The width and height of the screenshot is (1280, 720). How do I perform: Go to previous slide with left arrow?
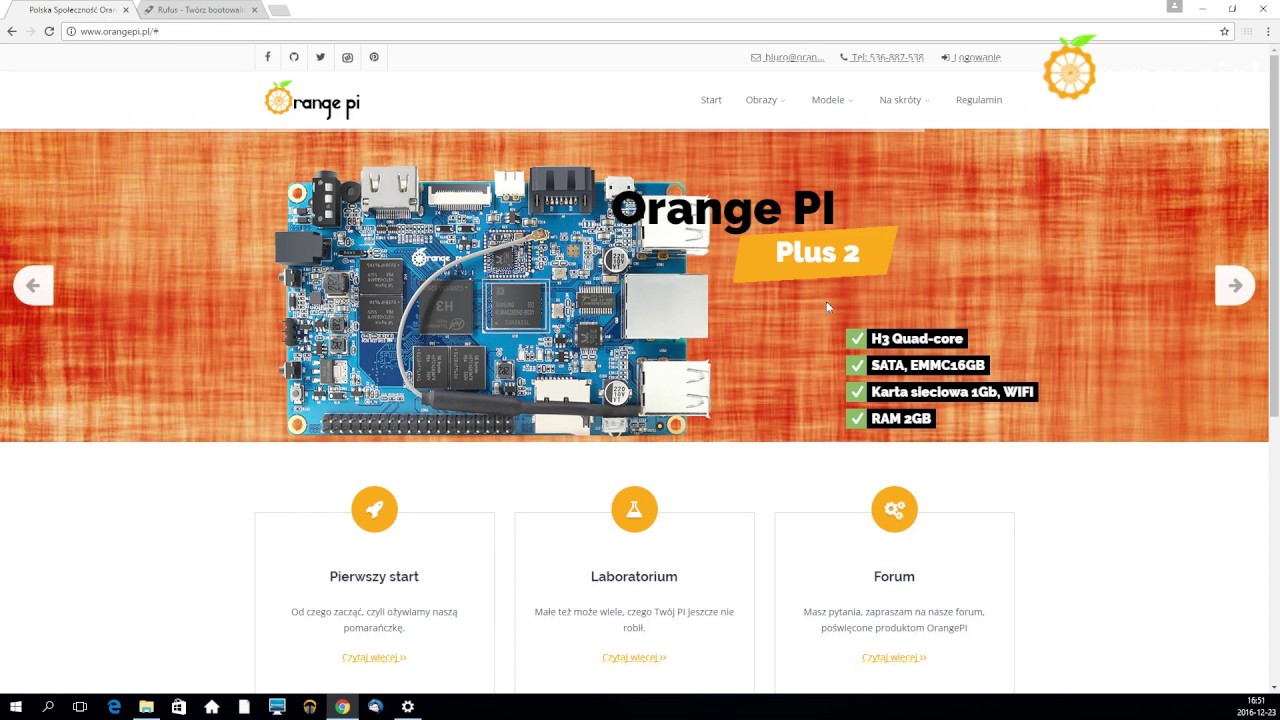pos(33,286)
